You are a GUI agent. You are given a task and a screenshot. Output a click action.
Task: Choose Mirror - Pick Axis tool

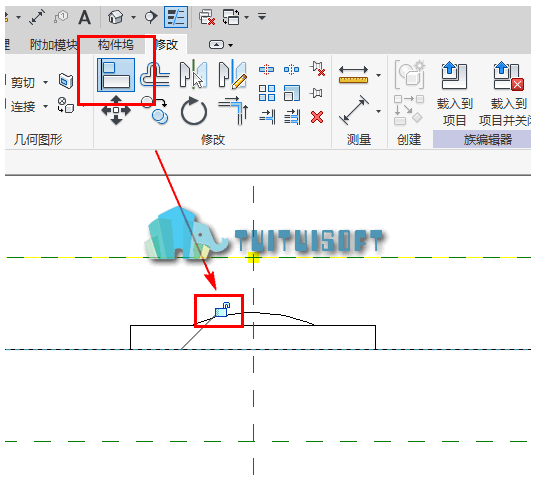pos(194,74)
